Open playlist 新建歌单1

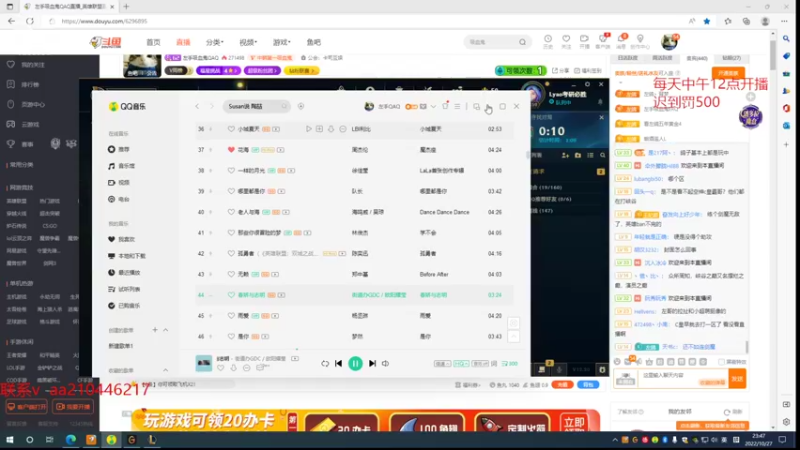click(x=121, y=346)
